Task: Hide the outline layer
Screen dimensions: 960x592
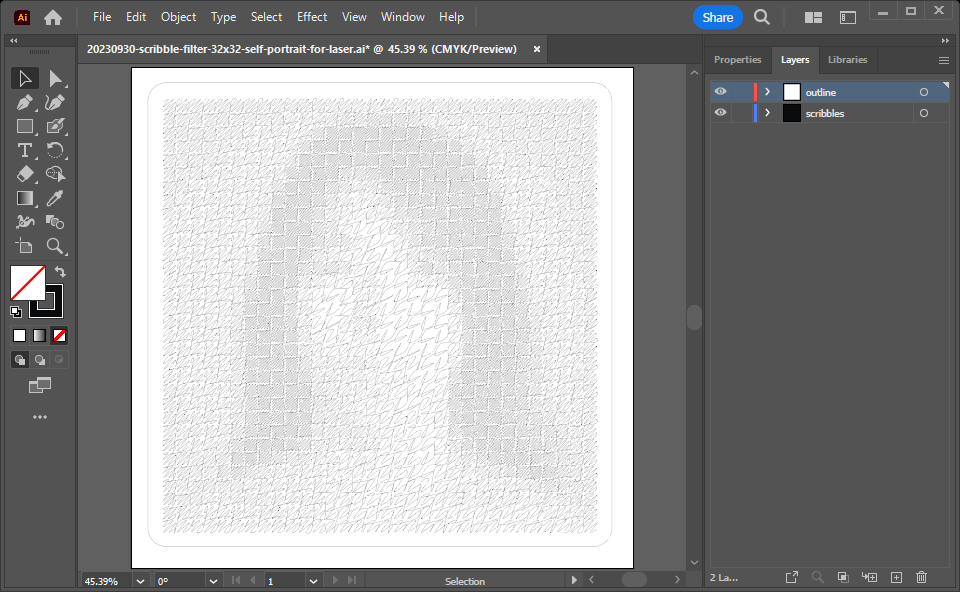Action: click(720, 92)
